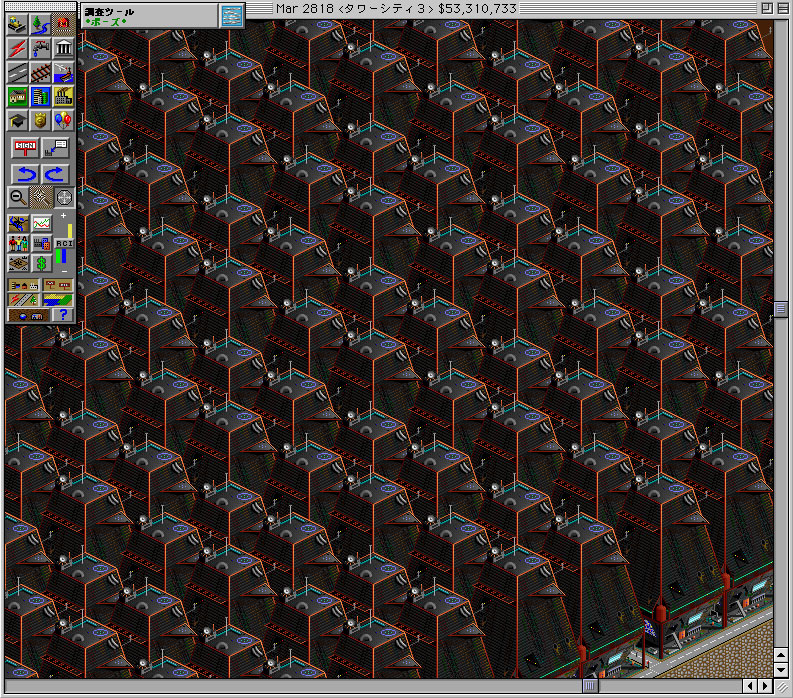Click the horizontal scrollbar left arrow
The height and width of the screenshot is (698, 793).
pyautogui.click(x=750, y=686)
